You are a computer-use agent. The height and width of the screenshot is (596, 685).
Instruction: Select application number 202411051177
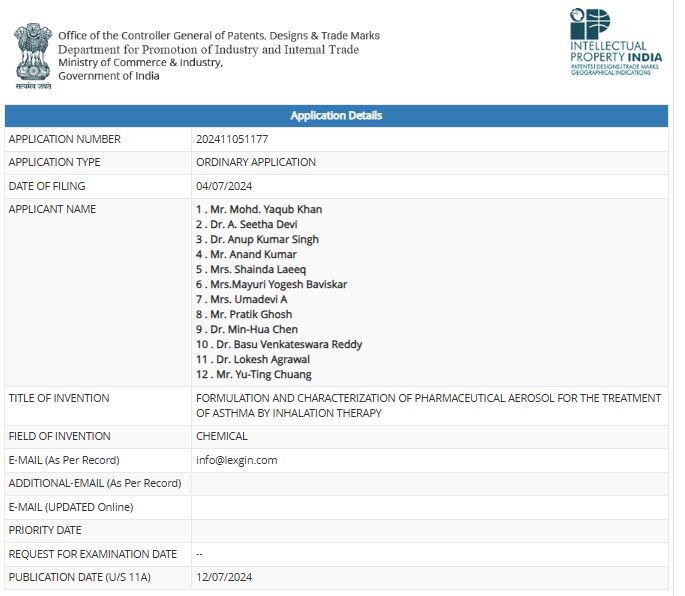tap(232, 139)
